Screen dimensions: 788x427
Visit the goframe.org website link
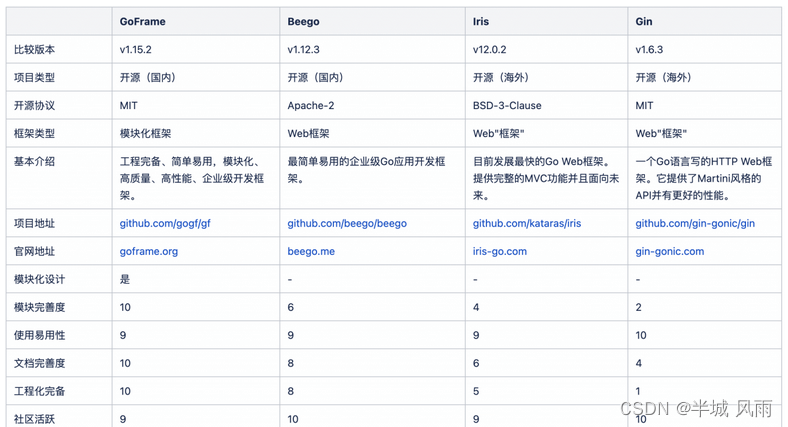tap(149, 251)
